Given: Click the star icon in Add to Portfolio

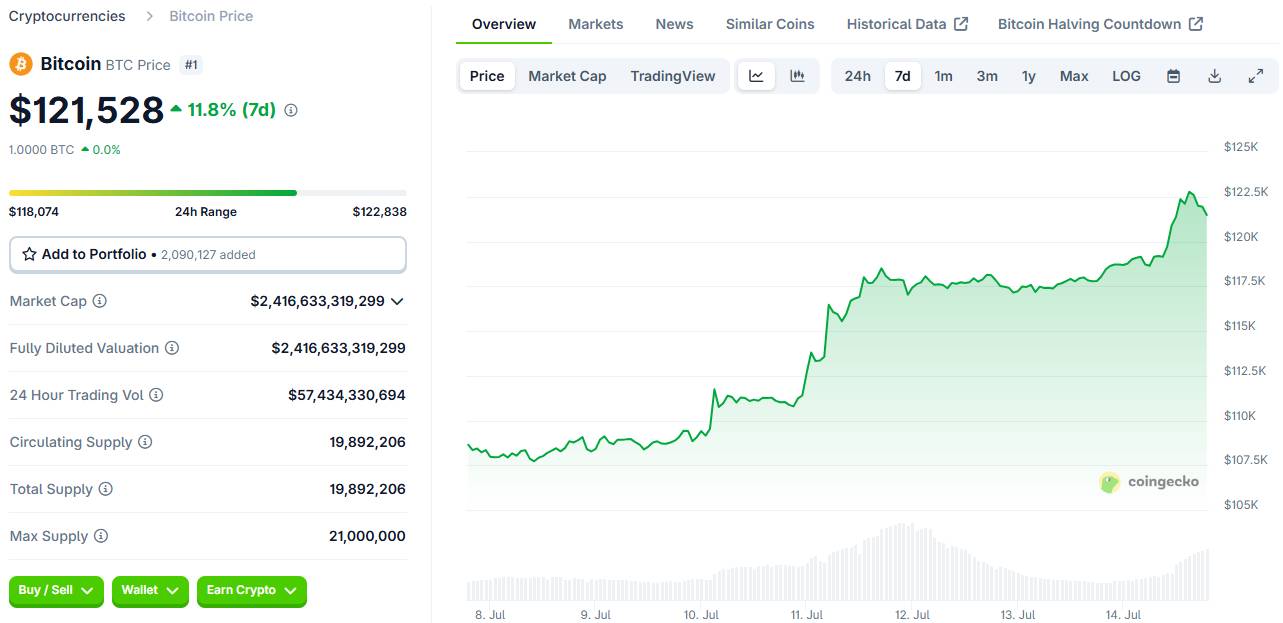Looking at the screenshot, I should 30,254.
